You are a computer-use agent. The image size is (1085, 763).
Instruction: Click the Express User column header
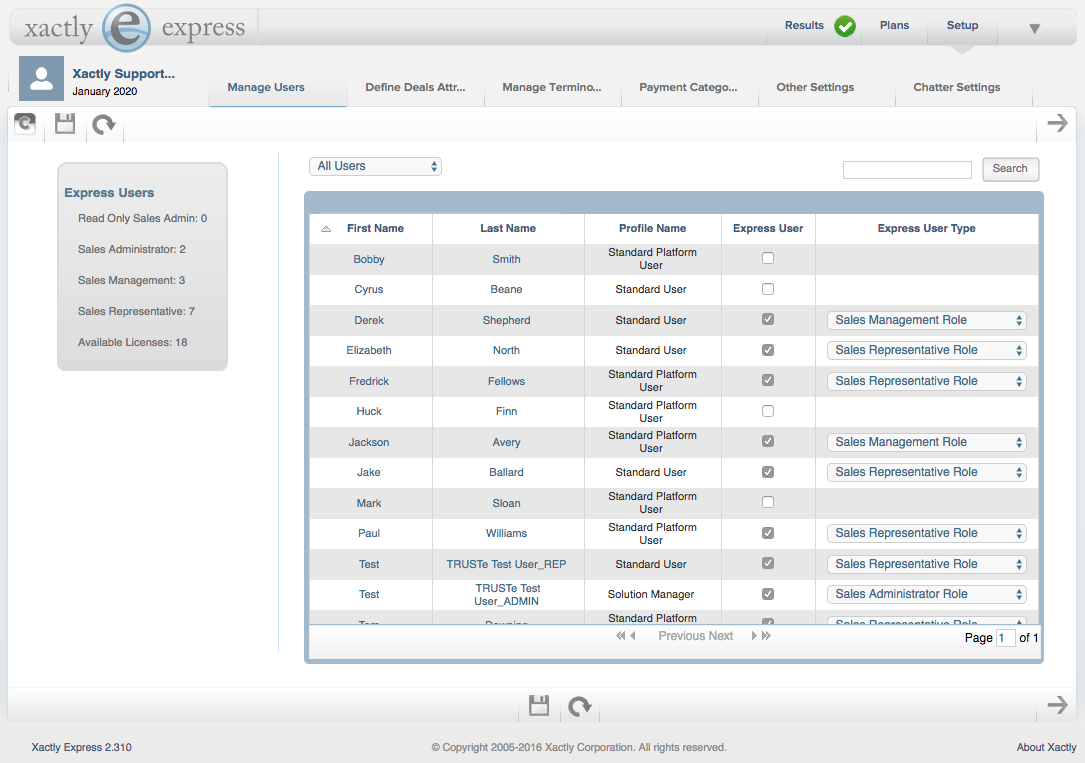(x=768, y=228)
